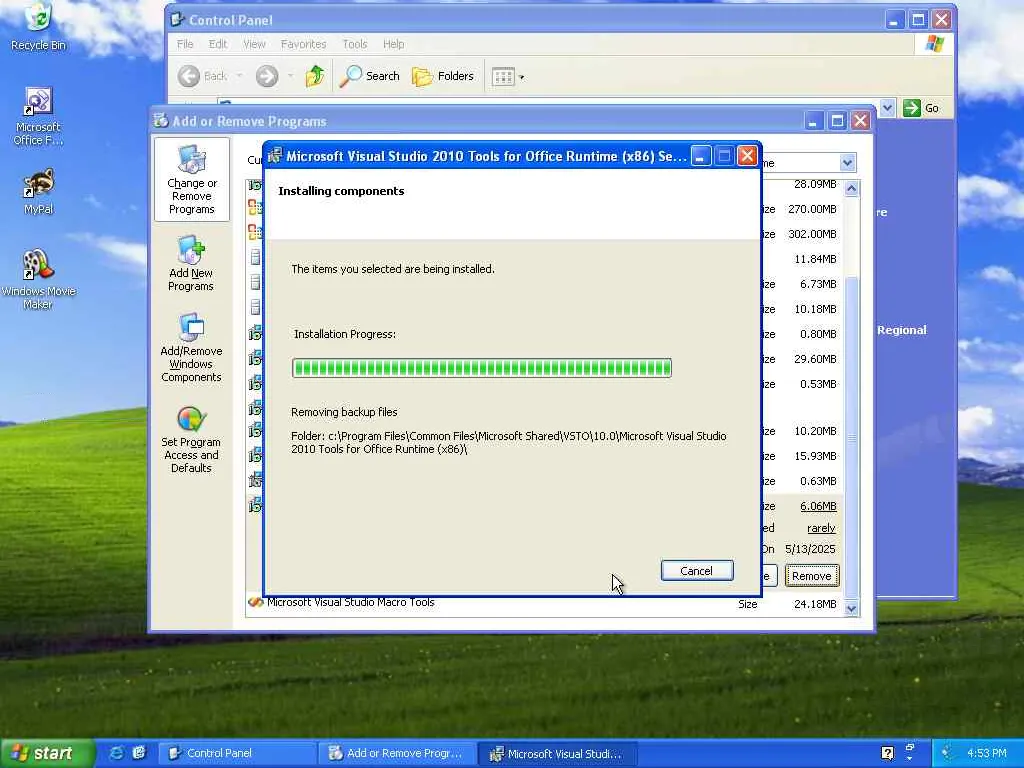
Task: Open Favorites menu in Control Panel
Action: coord(303,44)
